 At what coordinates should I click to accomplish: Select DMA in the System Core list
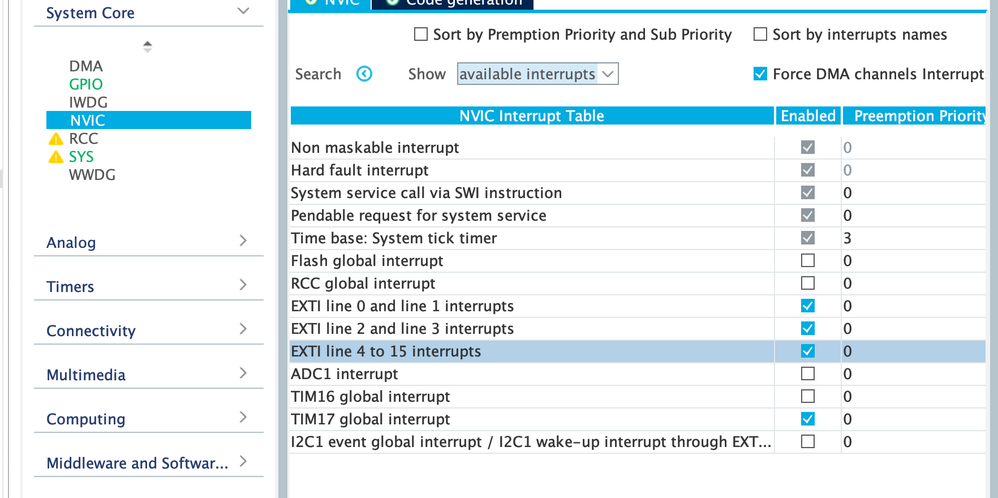click(86, 66)
